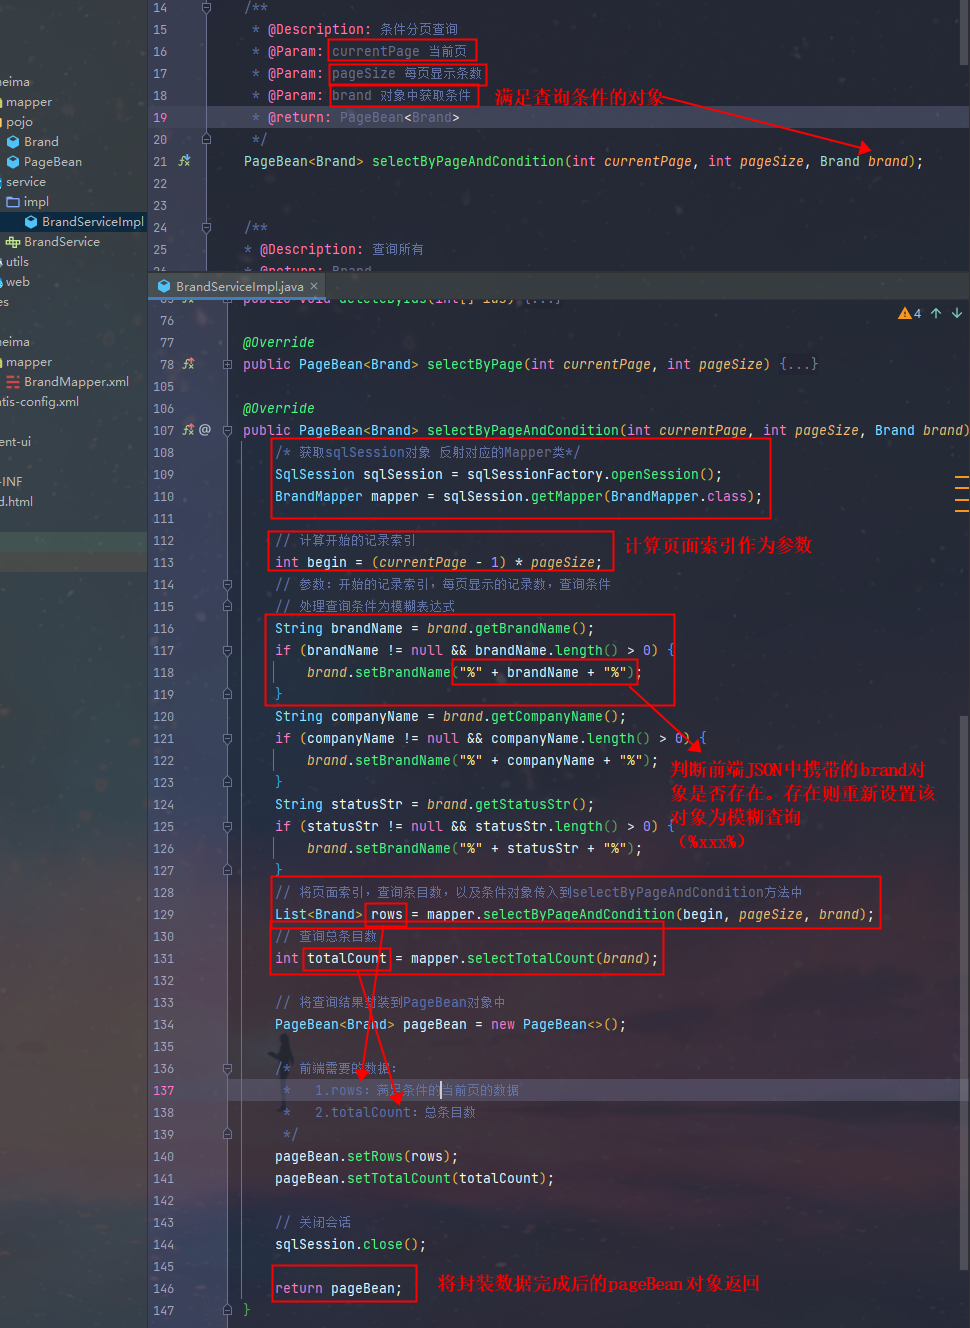Click the class icon beside BrandServiceImpl in tree

(x=31, y=221)
